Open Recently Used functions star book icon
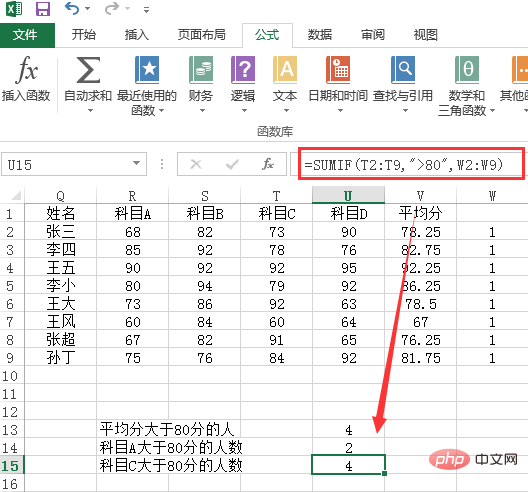Image resolution: width=528 pixels, height=492 pixels. coord(147,70)
